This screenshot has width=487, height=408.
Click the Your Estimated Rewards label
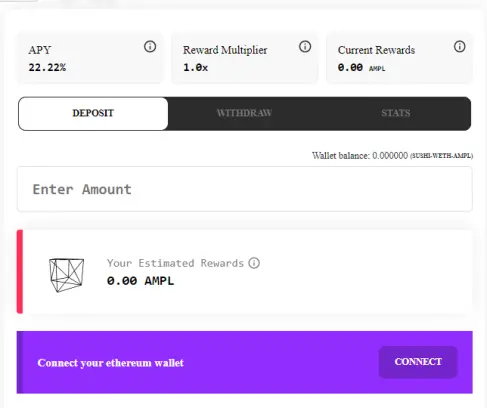point(175,263)
